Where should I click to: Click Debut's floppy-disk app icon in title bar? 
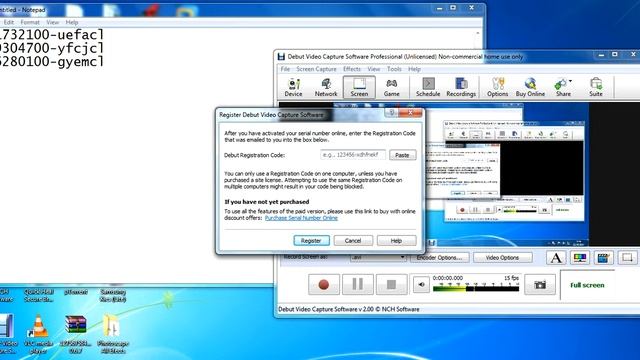tap(281, 57)
